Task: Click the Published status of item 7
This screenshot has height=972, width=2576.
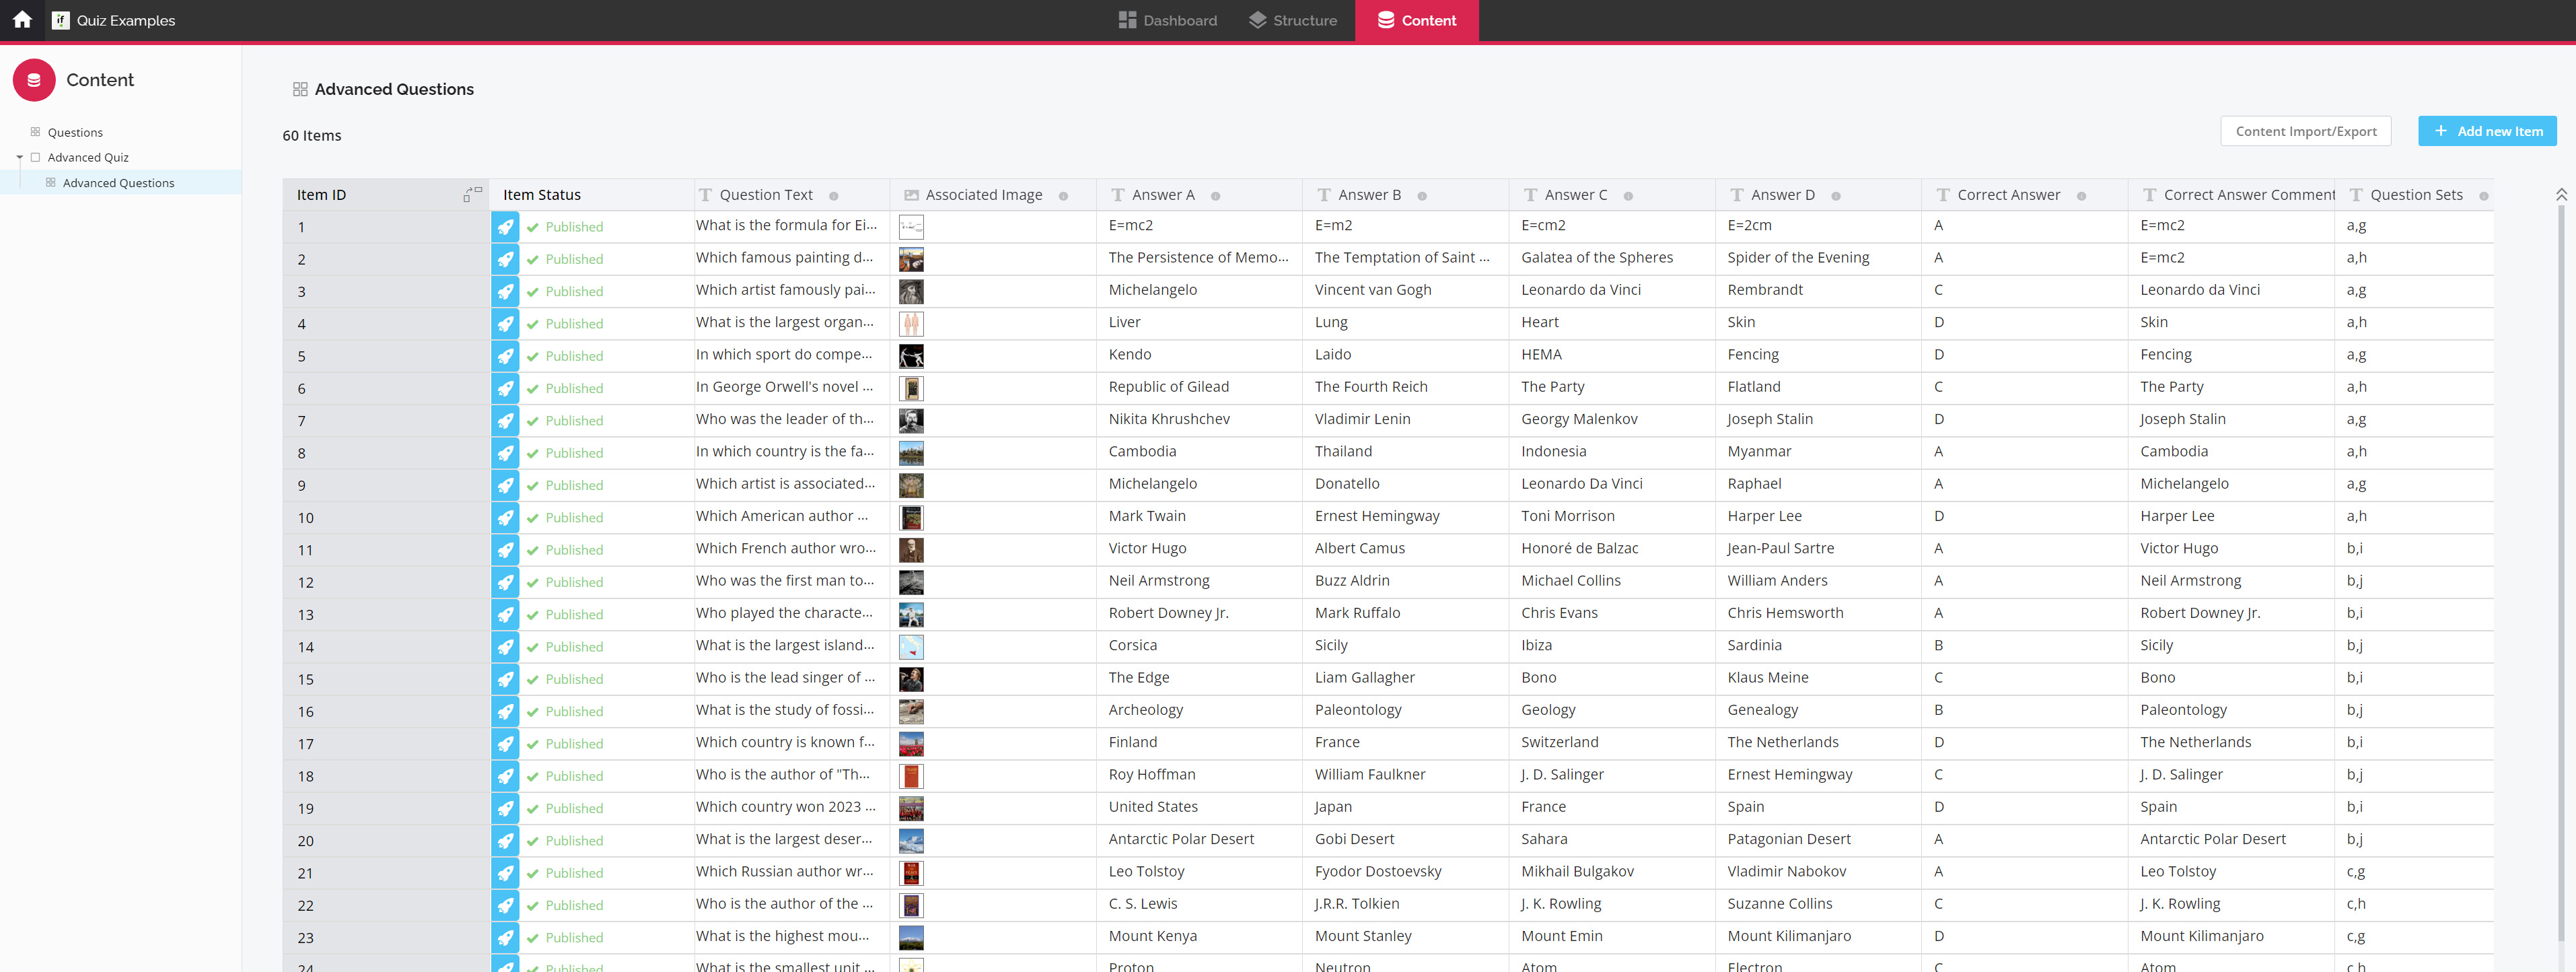Action: 573,421
